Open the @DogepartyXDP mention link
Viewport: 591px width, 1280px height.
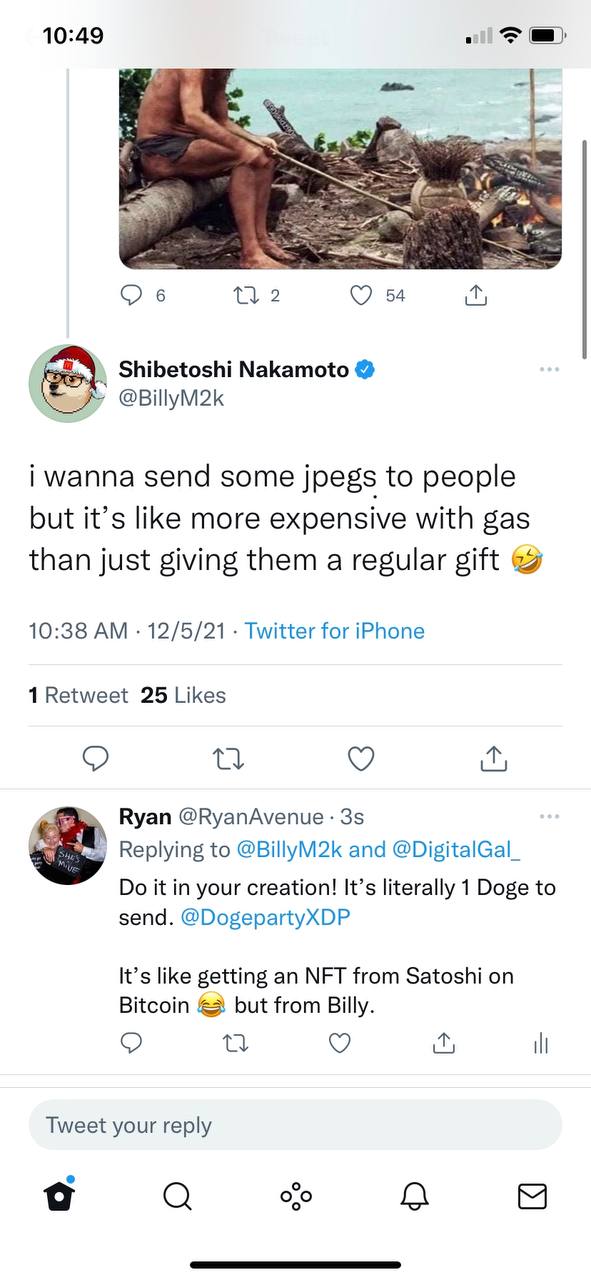(265, 915)
